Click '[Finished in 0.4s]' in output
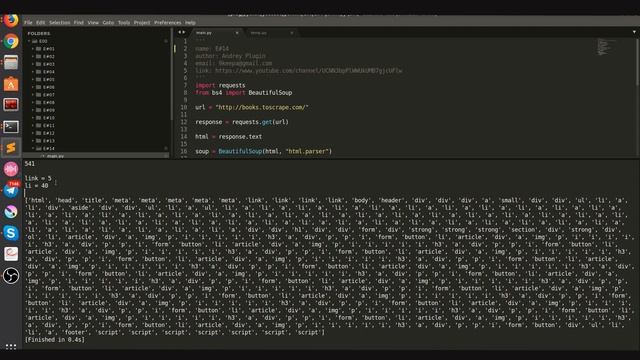Screen dimensions: 640x360 coord(55,340)
